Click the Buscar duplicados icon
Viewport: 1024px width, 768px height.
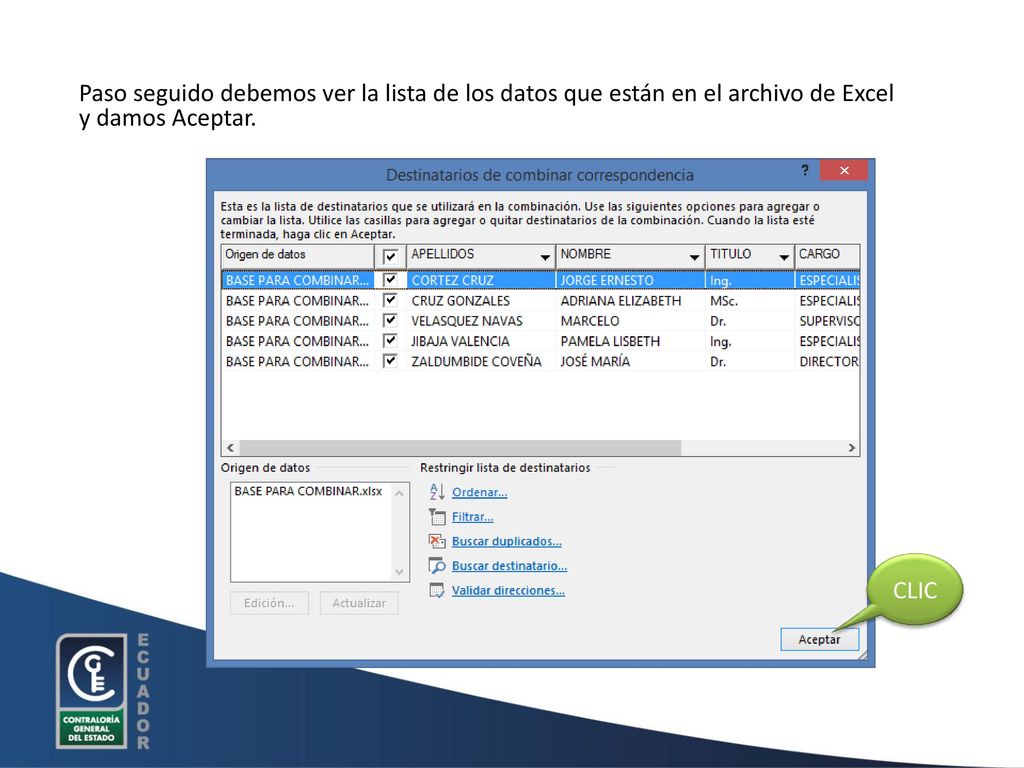point(437,541)
